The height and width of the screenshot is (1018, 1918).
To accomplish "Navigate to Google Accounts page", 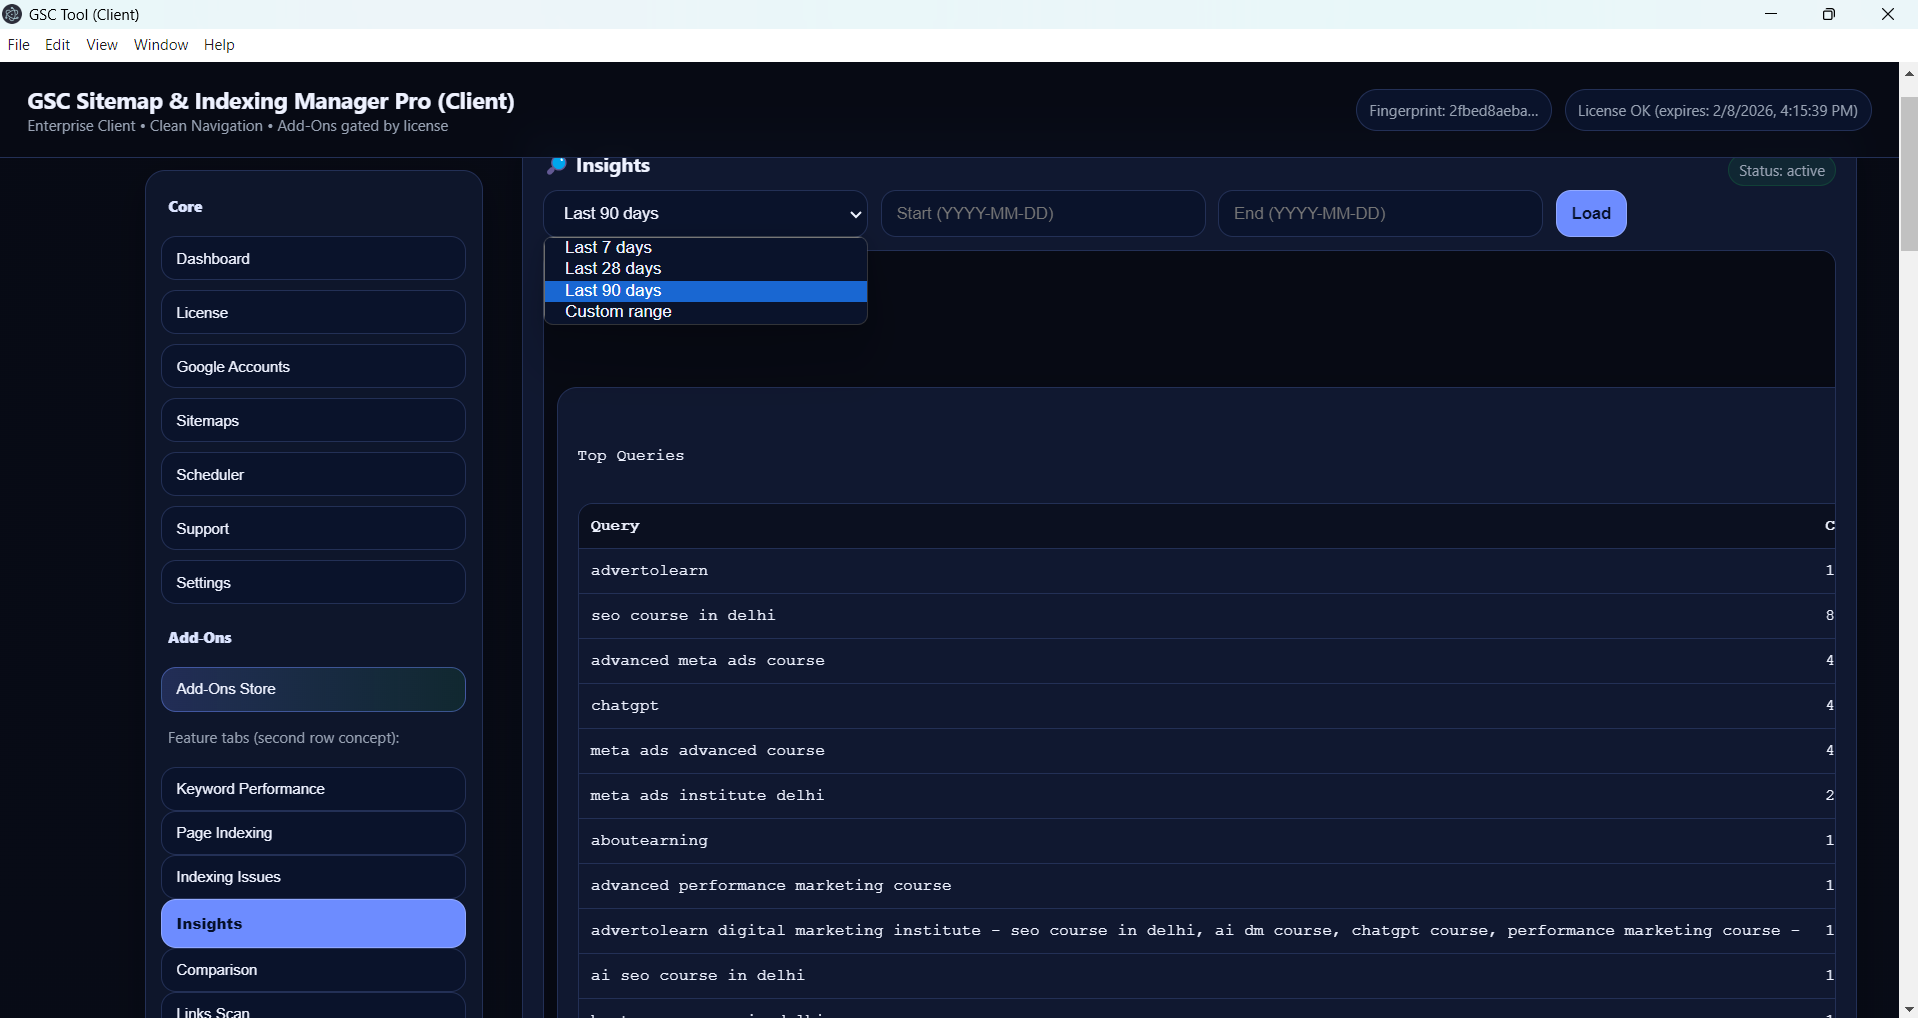I will click(x=313, y=366).
